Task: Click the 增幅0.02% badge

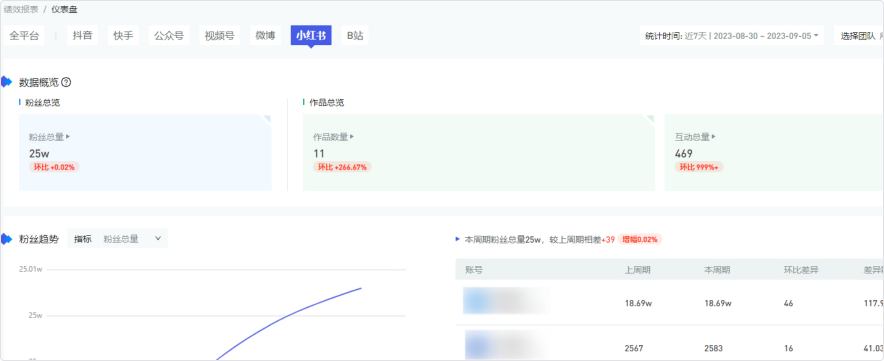Action: tap(640, 239)
